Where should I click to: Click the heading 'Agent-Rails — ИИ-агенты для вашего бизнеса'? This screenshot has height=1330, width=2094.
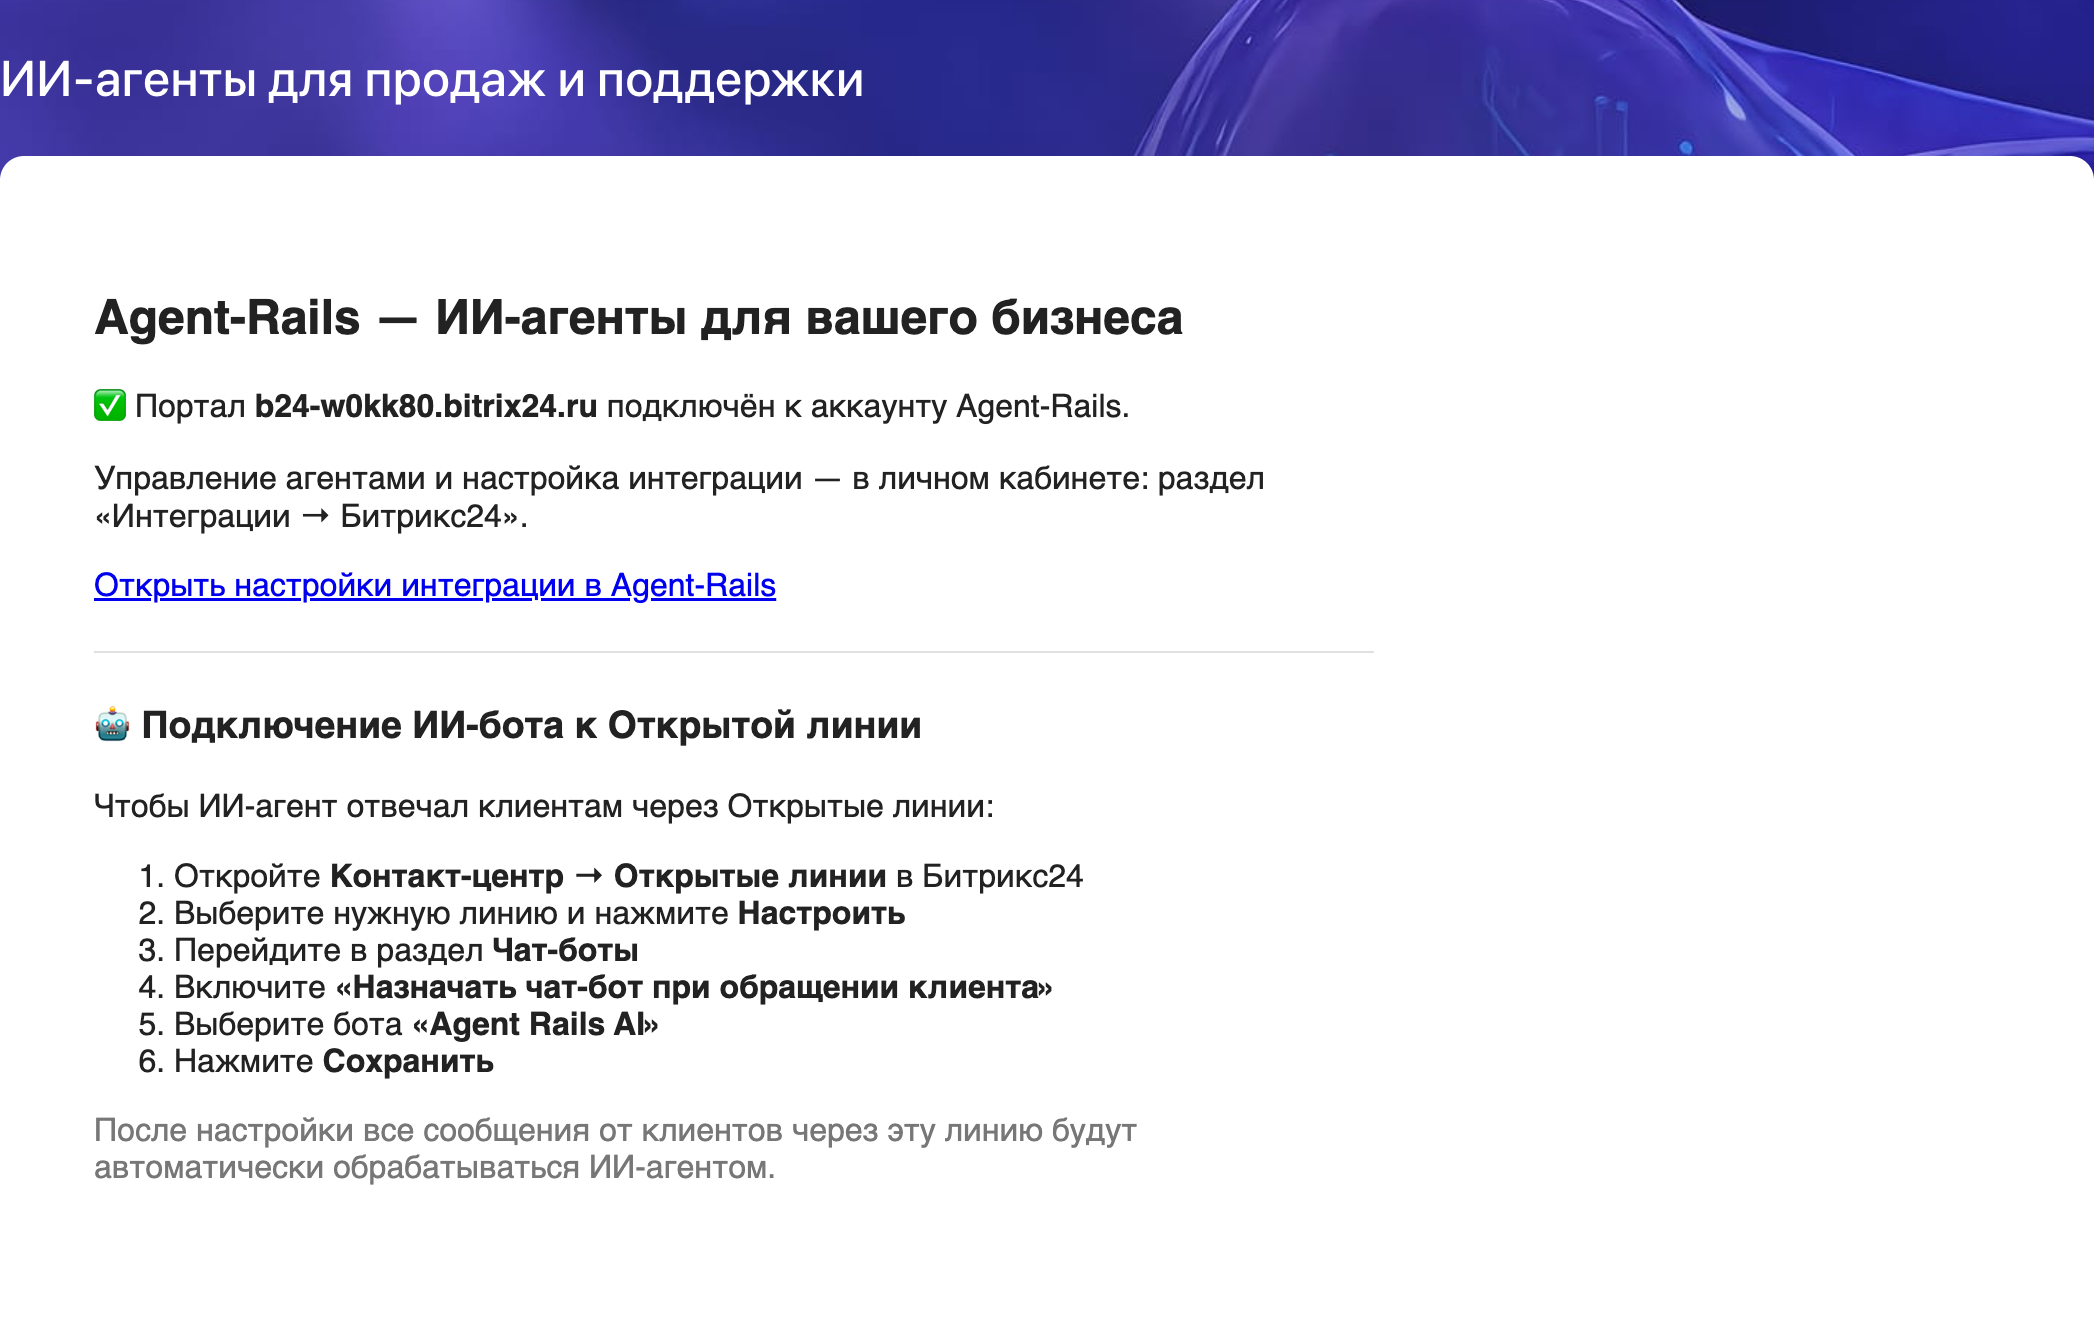[x=638, y=318]
